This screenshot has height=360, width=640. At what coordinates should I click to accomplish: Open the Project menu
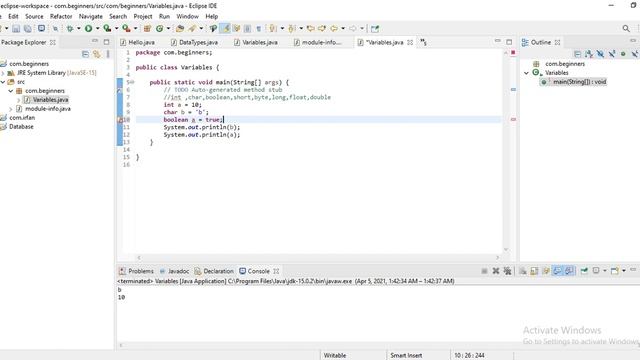(x=143, y=16)
